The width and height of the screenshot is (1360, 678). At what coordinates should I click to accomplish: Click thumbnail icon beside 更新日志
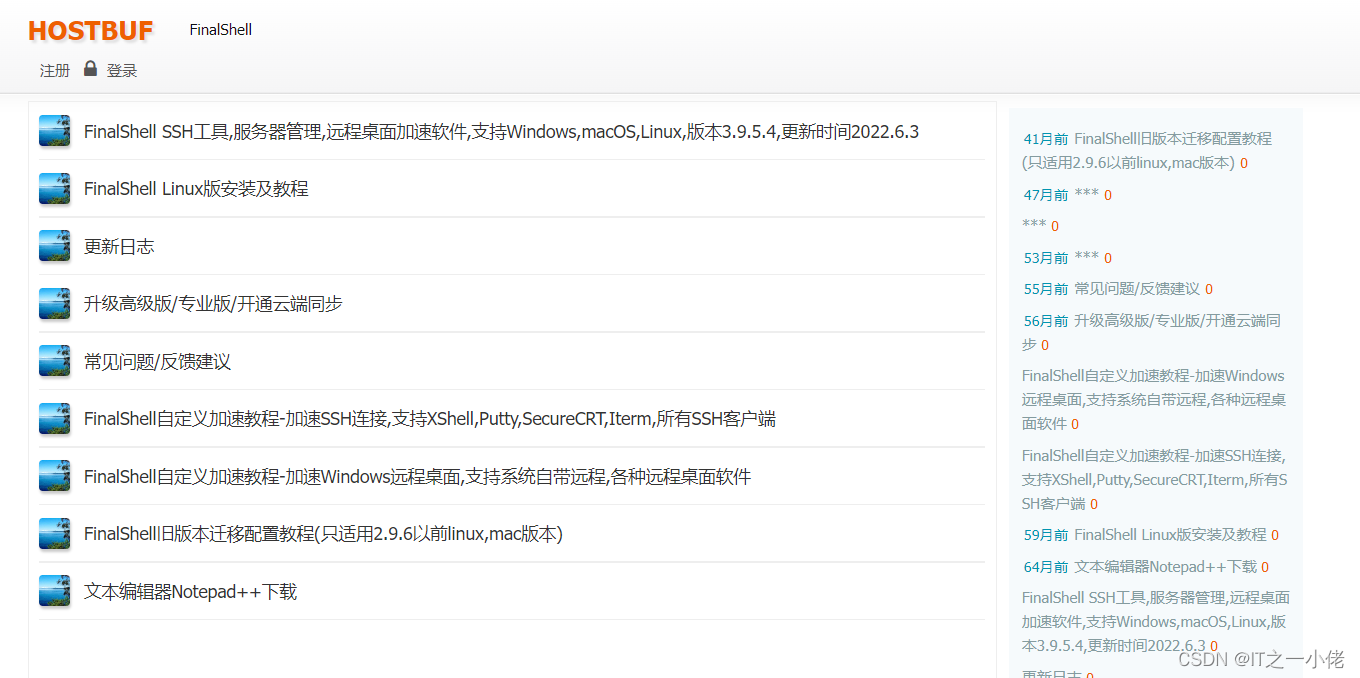click(x=54, y=246)
